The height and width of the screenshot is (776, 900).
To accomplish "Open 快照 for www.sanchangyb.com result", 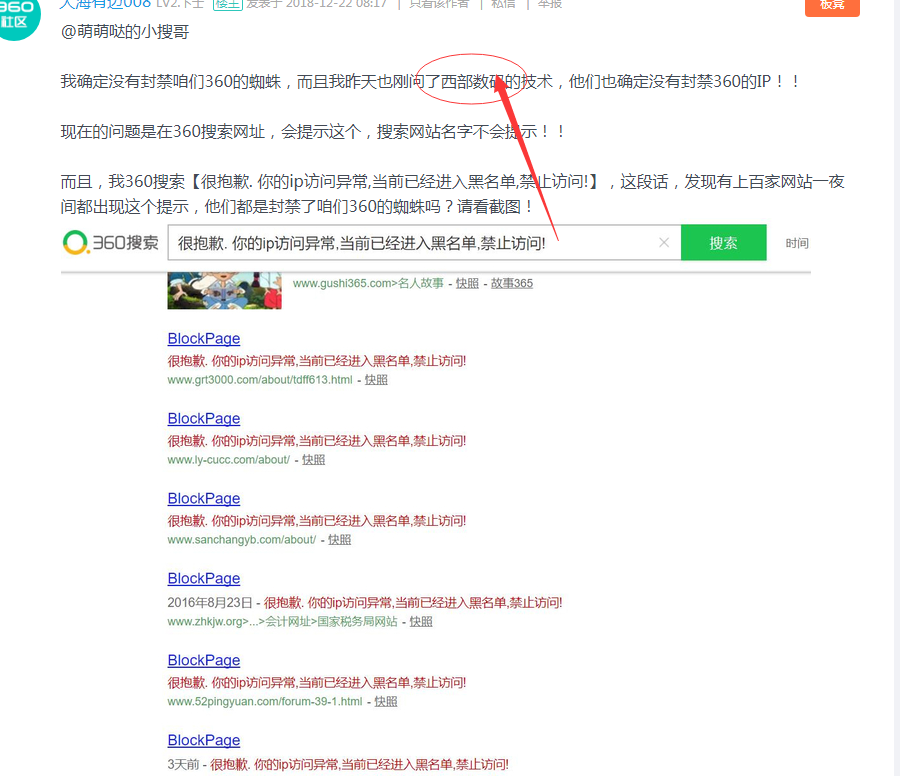I will 339,540.
